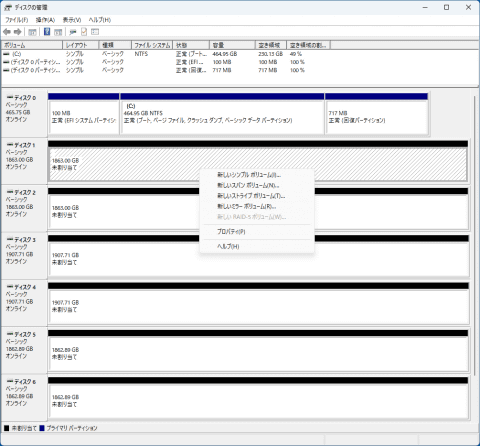The width and height of the screenshot is (480, 446).
Task: Open the view settings toolbar icon
Action: coord(95,32)
